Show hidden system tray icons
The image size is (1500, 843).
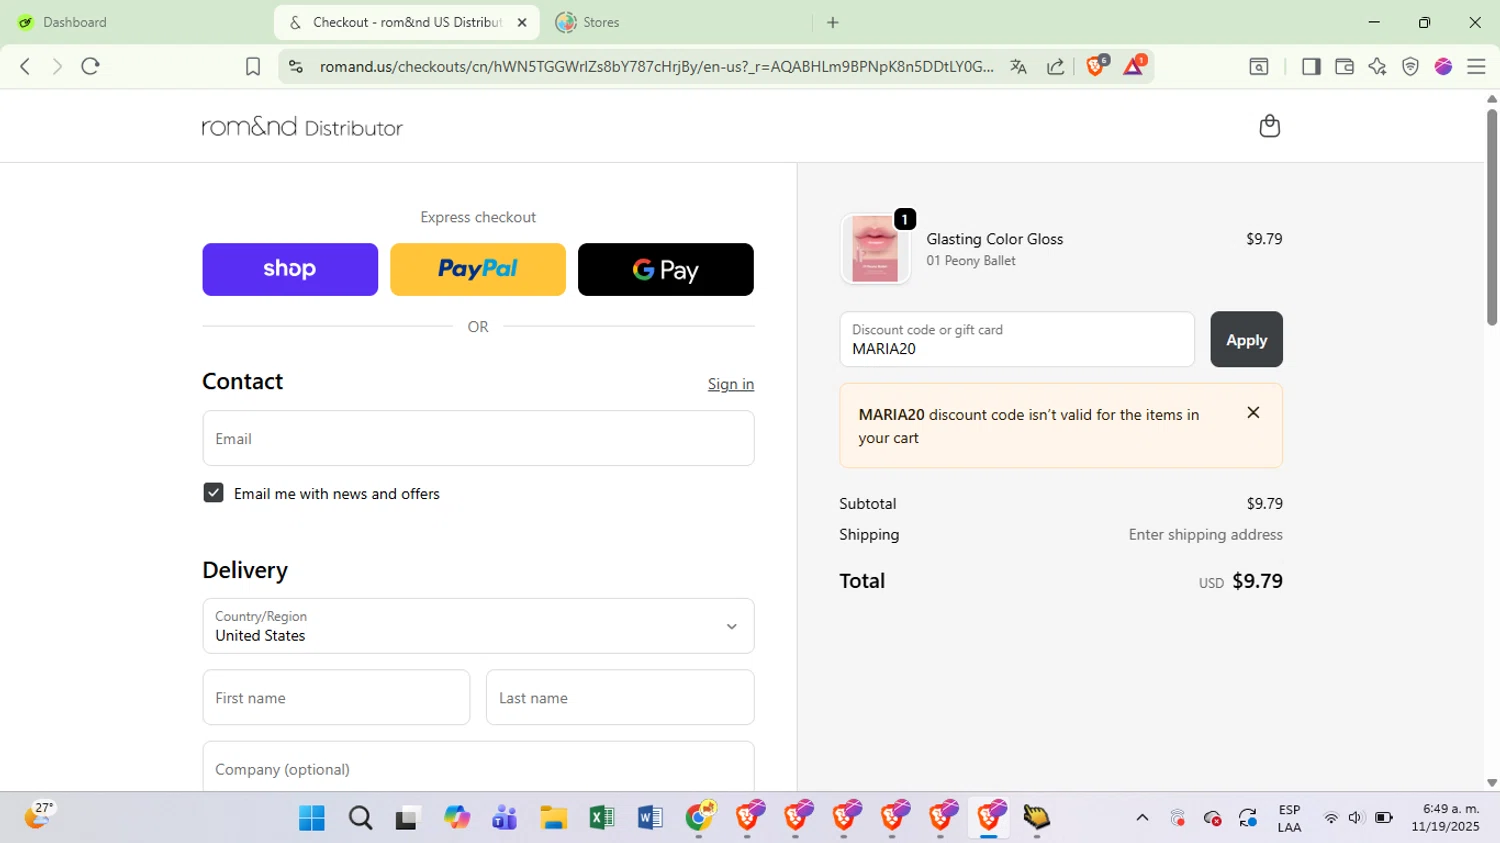(1142, 818)
